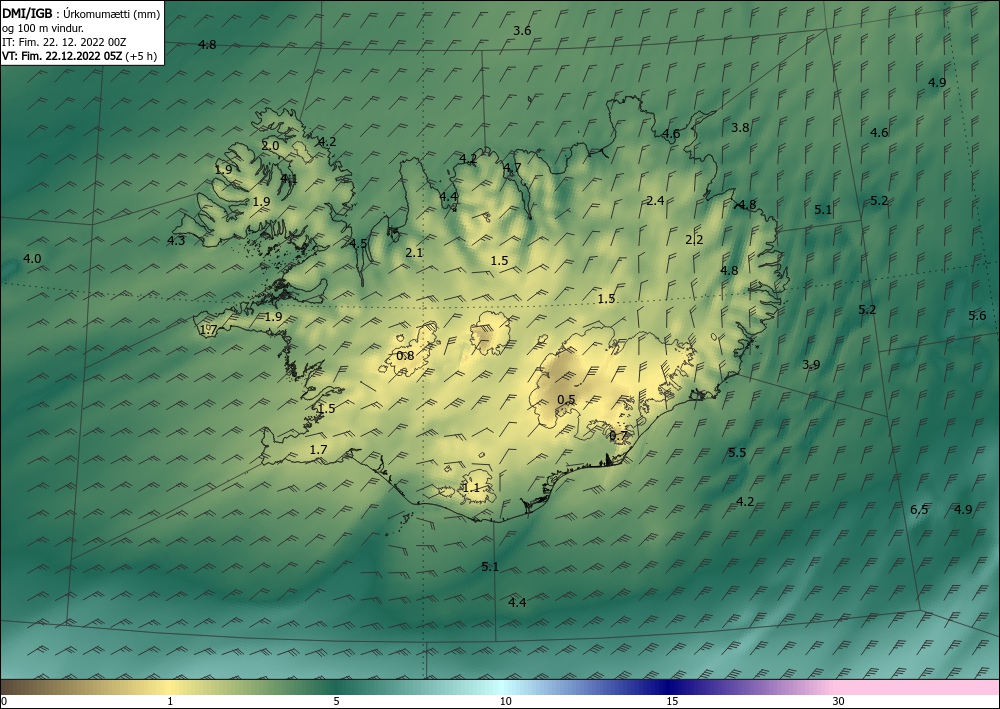Viewport: 1000px width, 709px height.
Task: Select the 3.9 value off the east coast
Action: [811, 365]
